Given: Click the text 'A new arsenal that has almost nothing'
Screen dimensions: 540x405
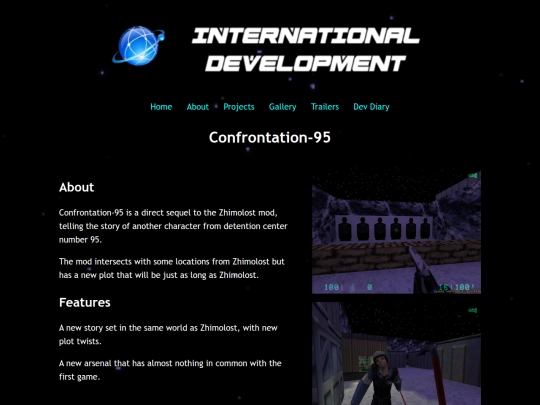Looking at the screenshot, I should tap(170, 370).
